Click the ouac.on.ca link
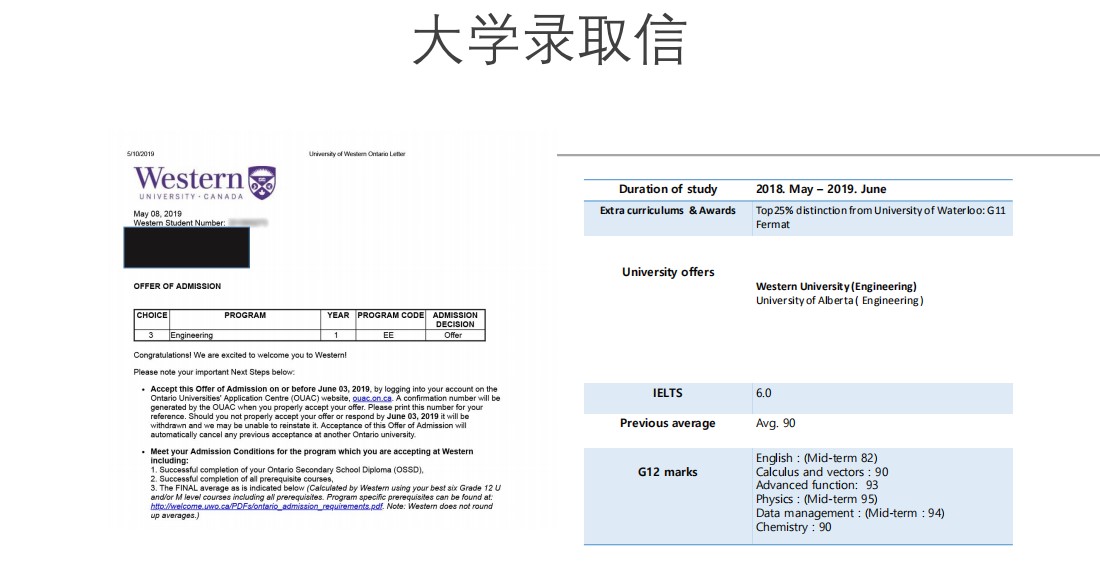1100x569 pixels. [372, 399]
